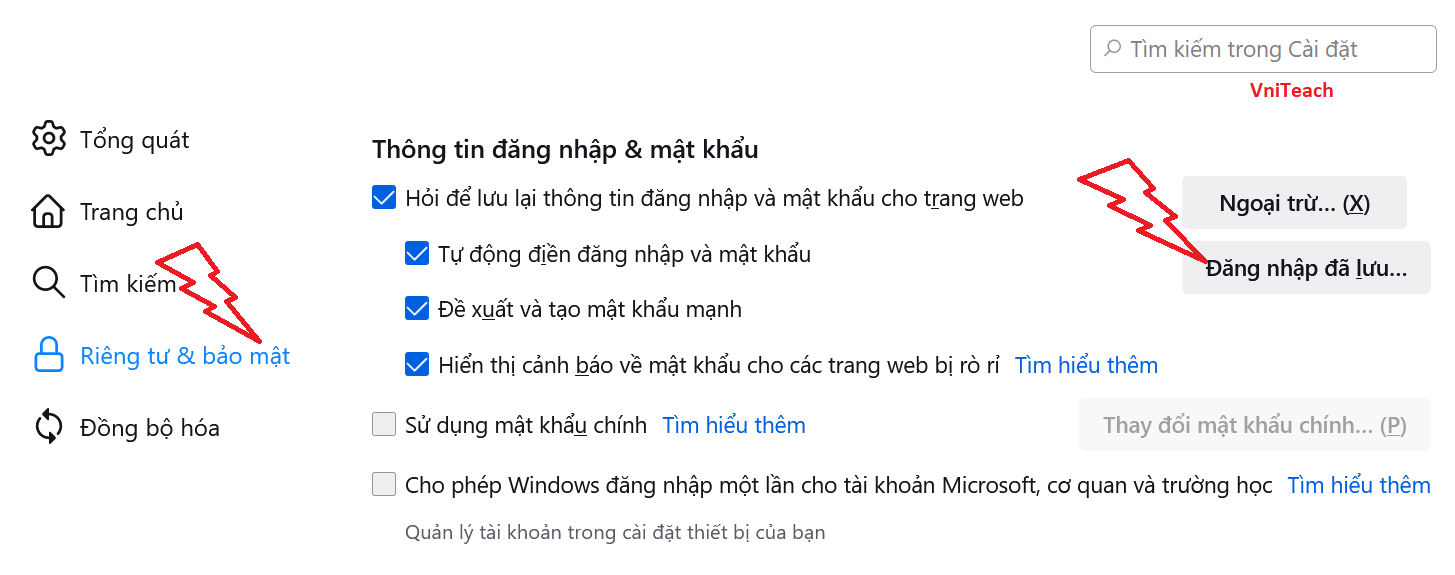Click the gear icon beside Tổng quát
This screenshot has width=1455, height=575.
tap(49, 139)
